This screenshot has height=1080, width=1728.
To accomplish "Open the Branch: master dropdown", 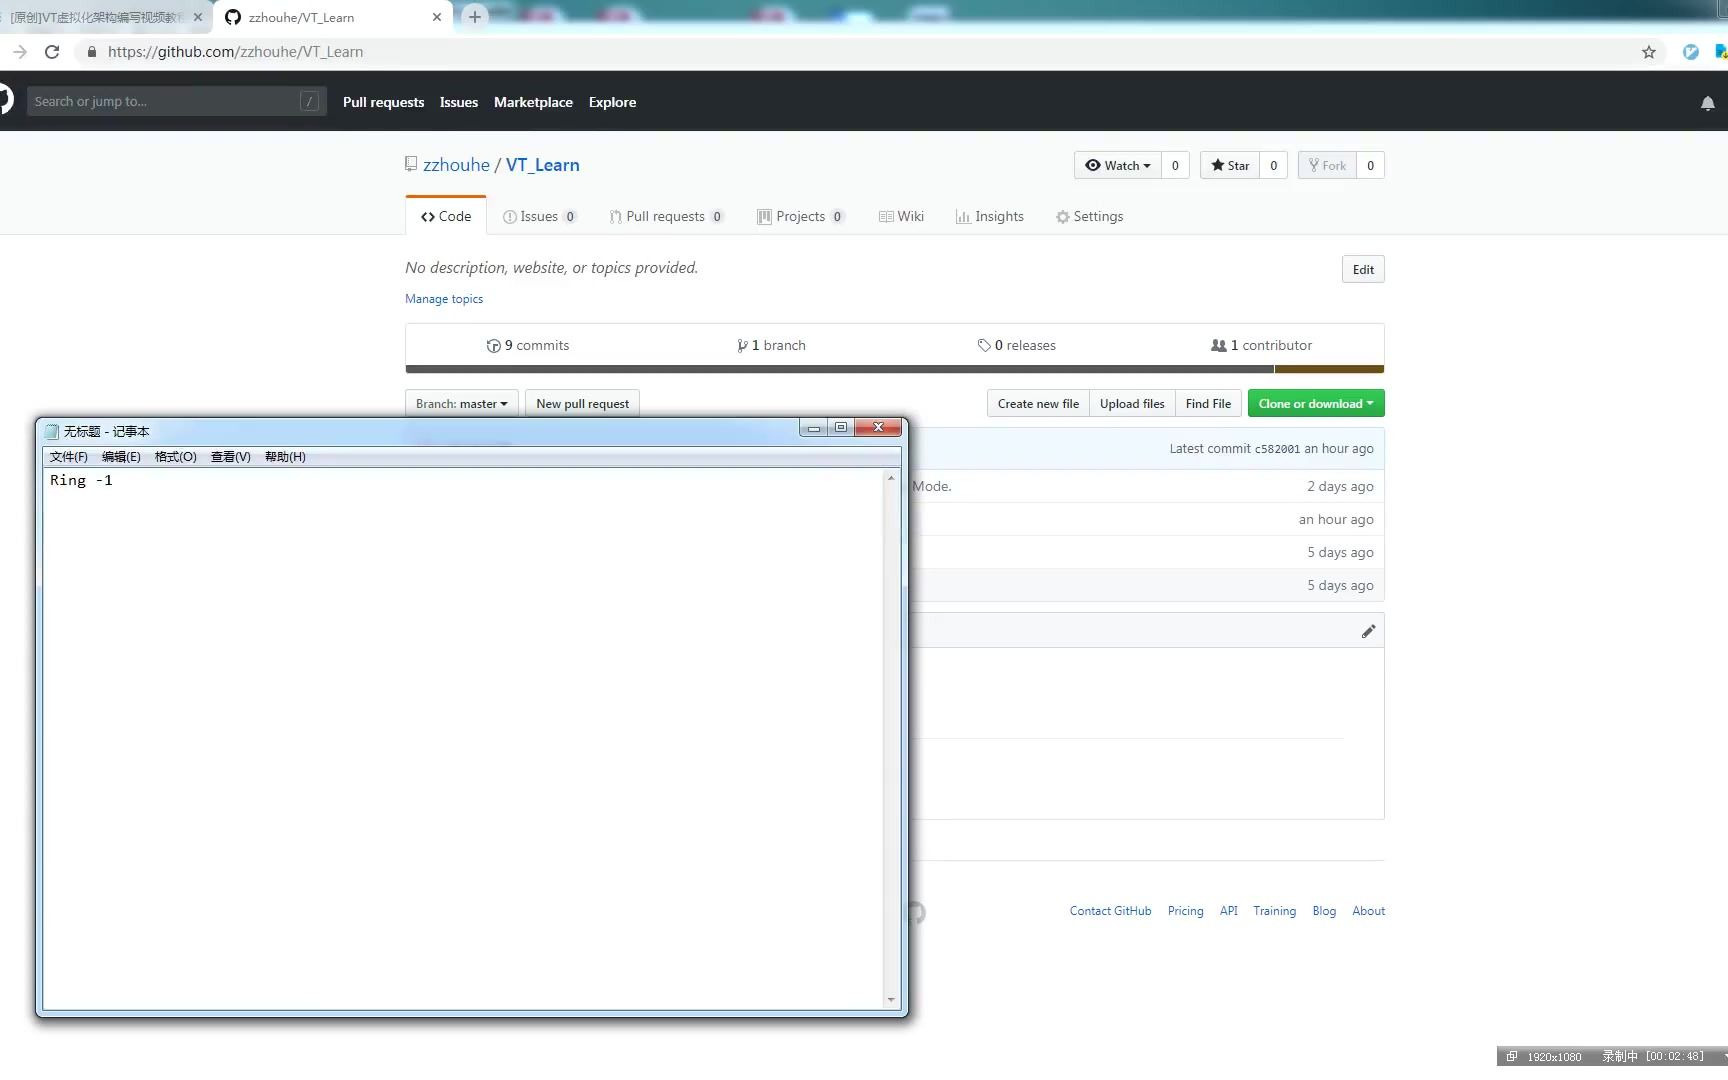I will tap(462, 404).
